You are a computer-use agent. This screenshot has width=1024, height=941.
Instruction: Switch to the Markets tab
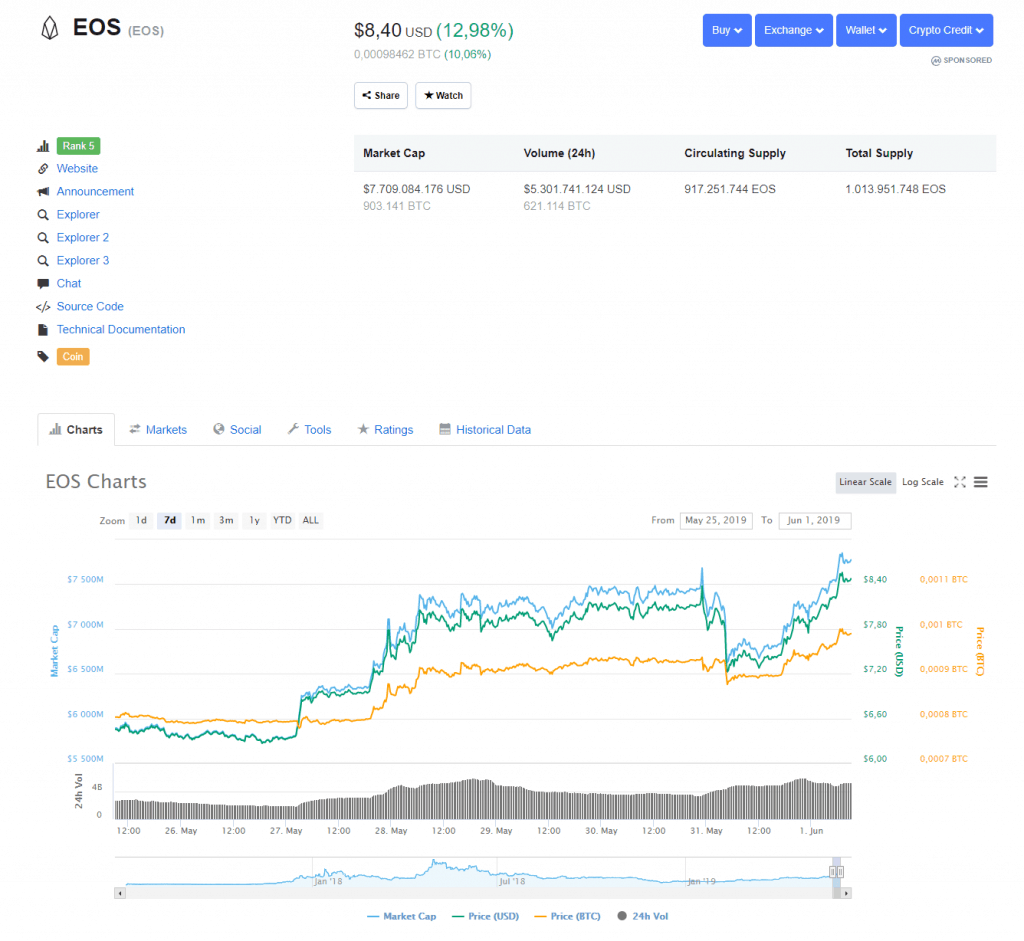(x=158, y=430)
